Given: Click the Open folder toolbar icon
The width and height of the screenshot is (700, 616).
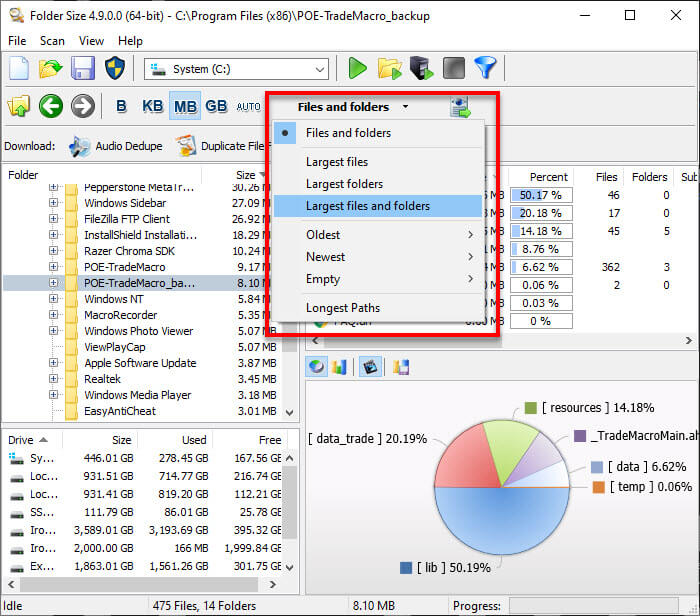Looking at the screenshot, I should pyautogui.click(x=50, y=68).
